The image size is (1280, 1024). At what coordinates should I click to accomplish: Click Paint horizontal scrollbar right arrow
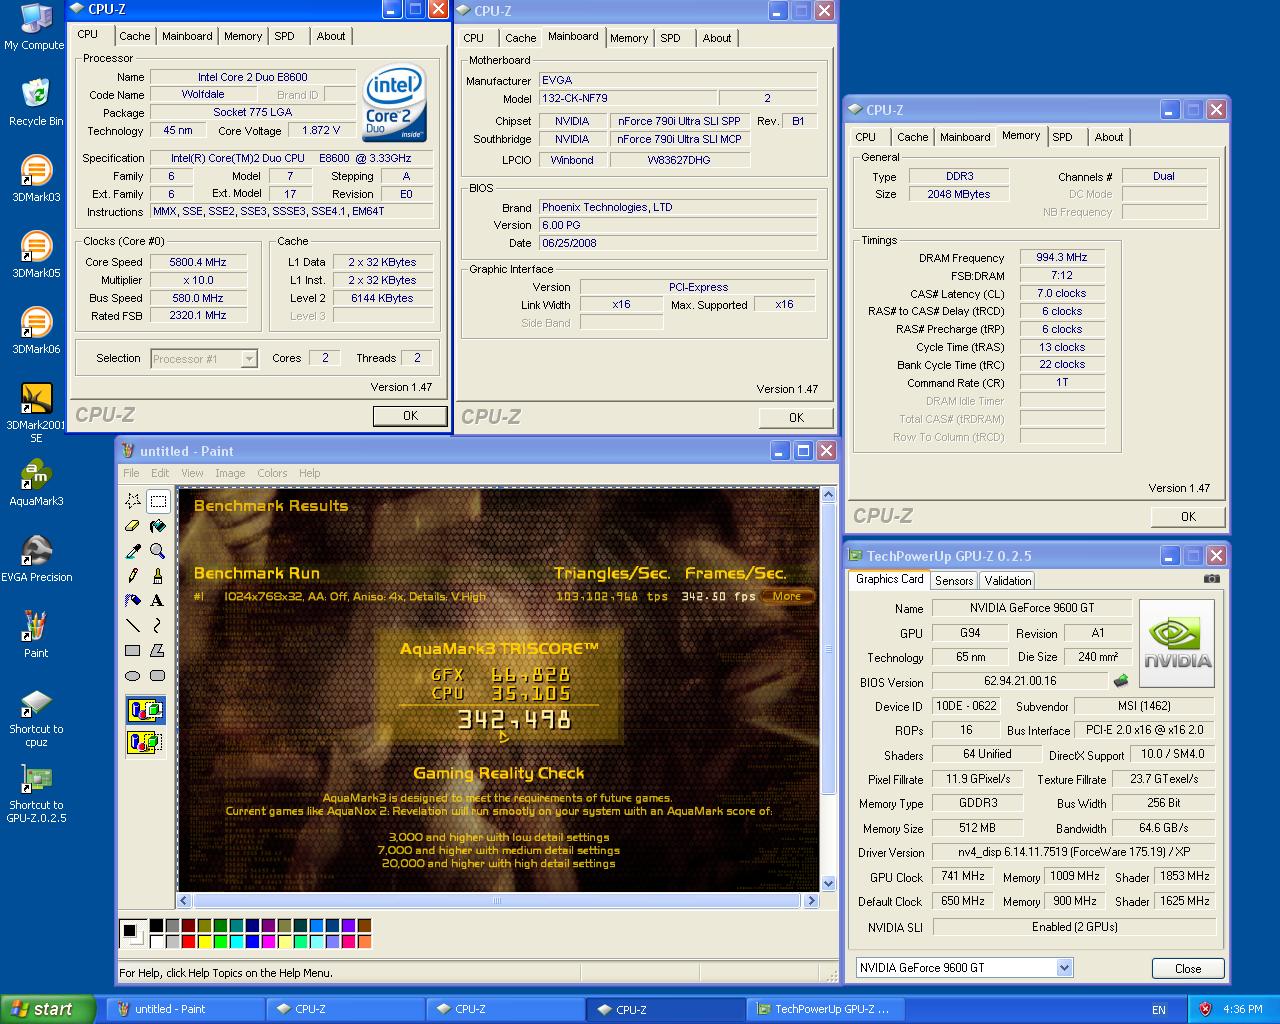click(x=811, y=900)
